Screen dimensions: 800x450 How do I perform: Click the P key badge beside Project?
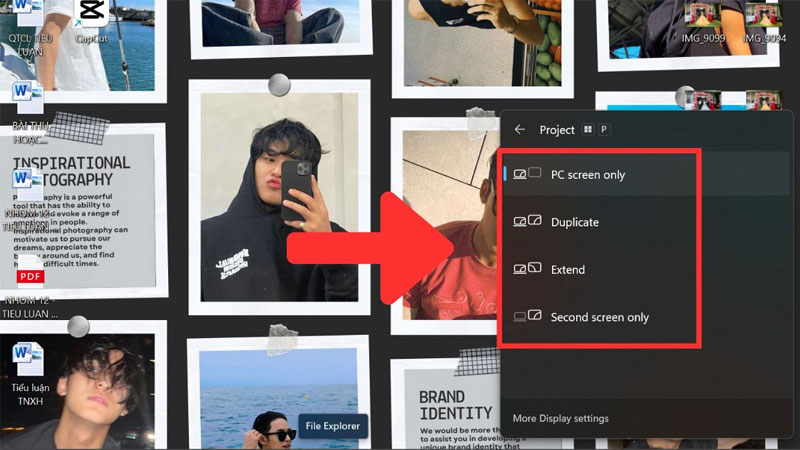604,130
